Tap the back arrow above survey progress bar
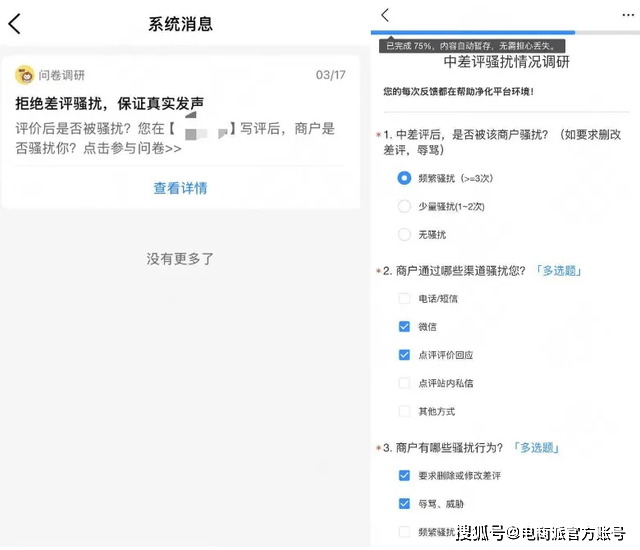This screenshot has width=640, height=550. tap(385, 15)
